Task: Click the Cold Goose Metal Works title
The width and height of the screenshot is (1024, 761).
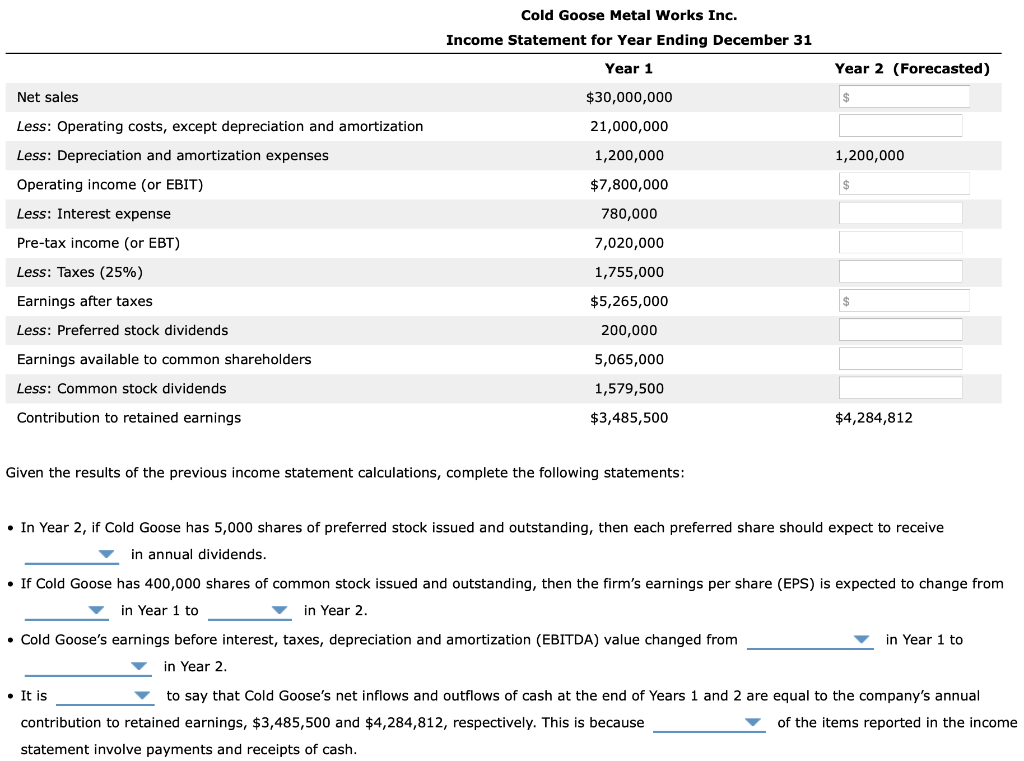Action: [628, 14]
